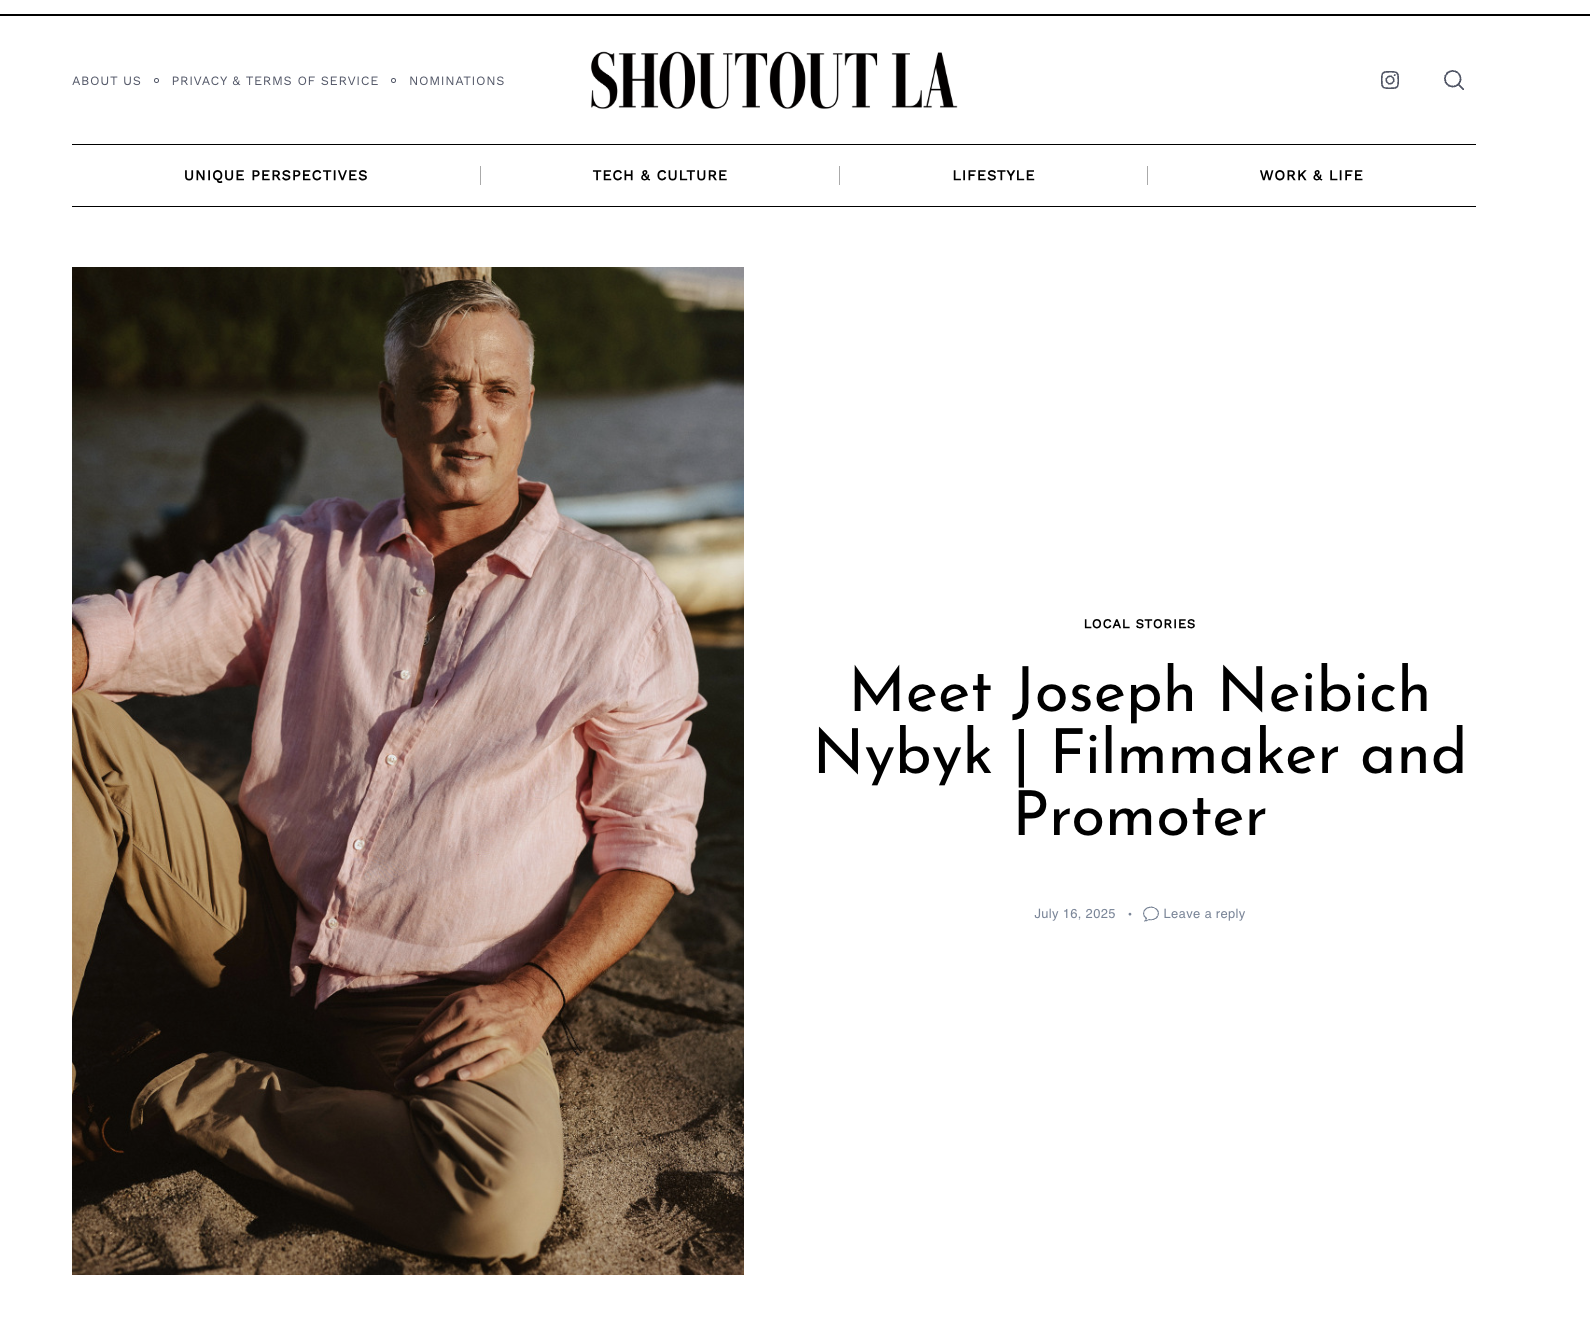Open the TECH & CULTURE navigation item
1590x1318 pixels.
pyautogui.click(x=660, y=175)
